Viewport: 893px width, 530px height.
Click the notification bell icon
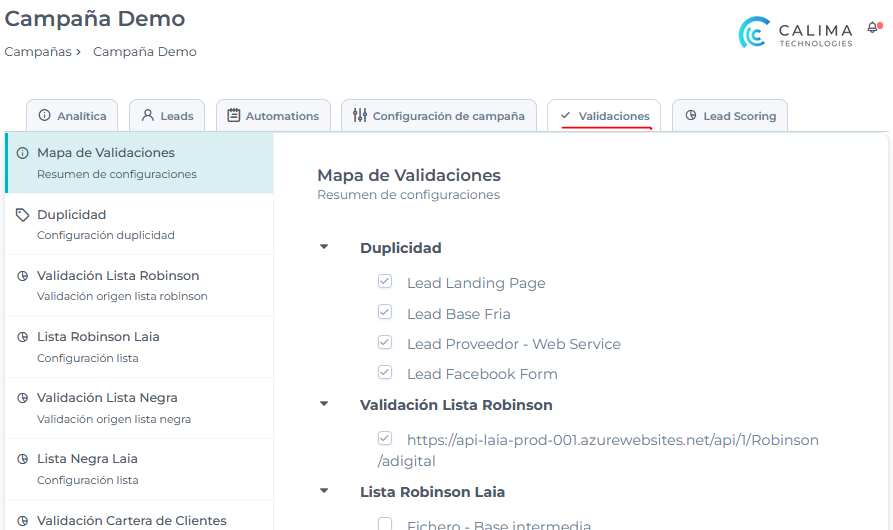[871, 28]
